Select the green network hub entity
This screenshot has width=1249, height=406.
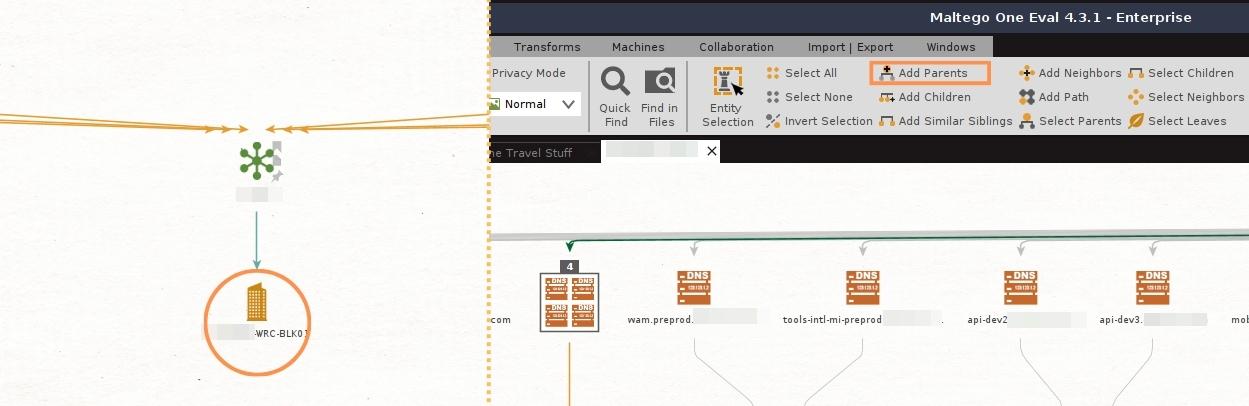(x=257, y=162)
